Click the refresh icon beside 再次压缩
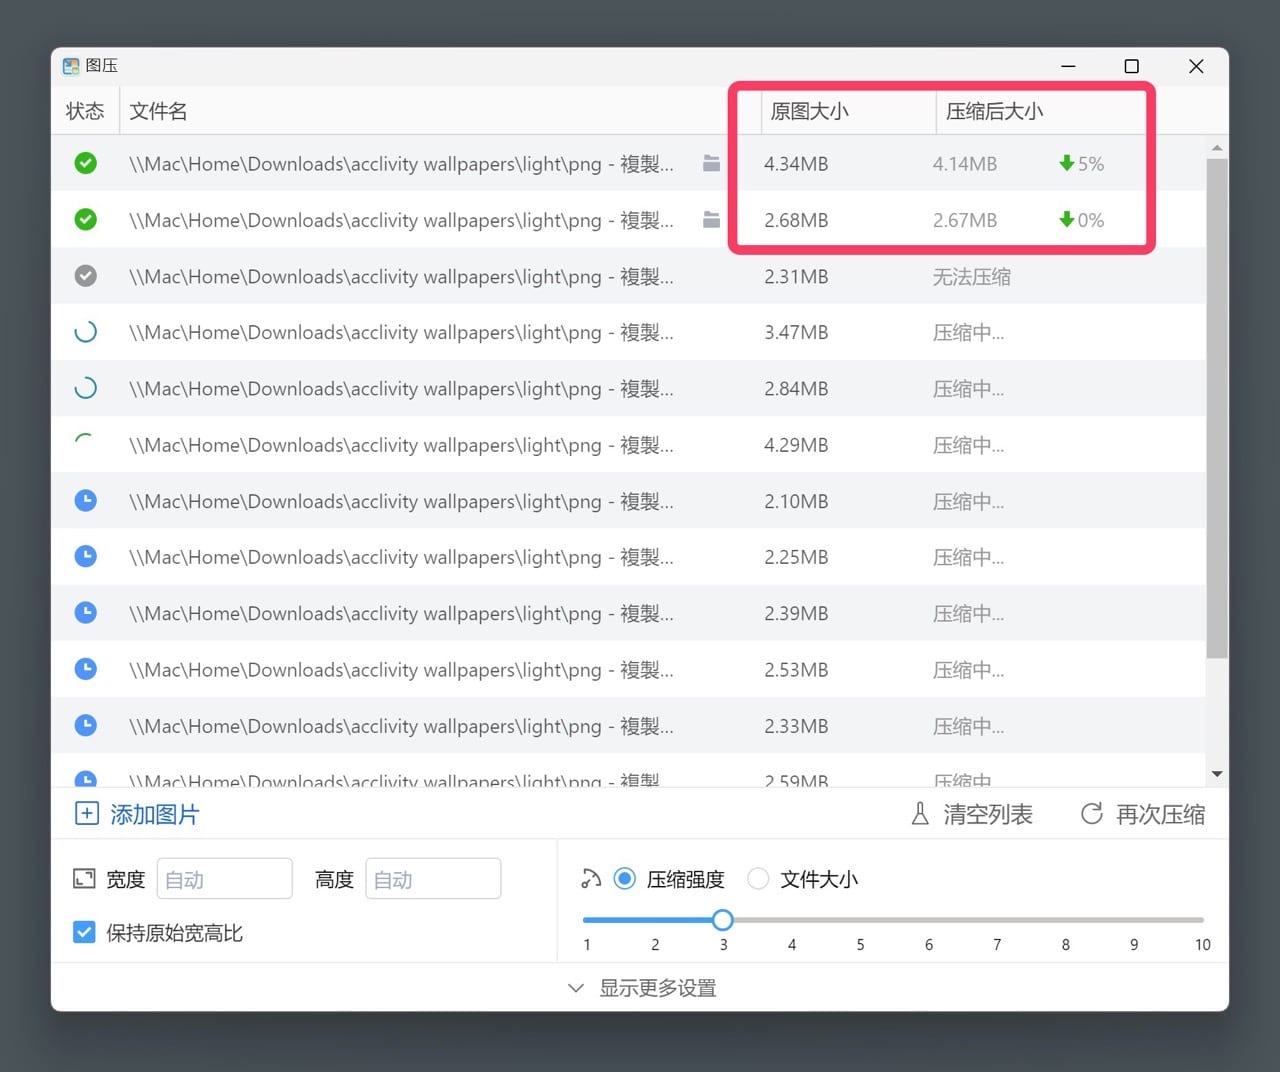 [1092, 814]
